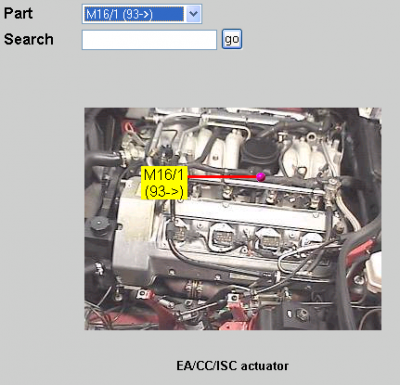Click the Part label

tap(18, 13)
